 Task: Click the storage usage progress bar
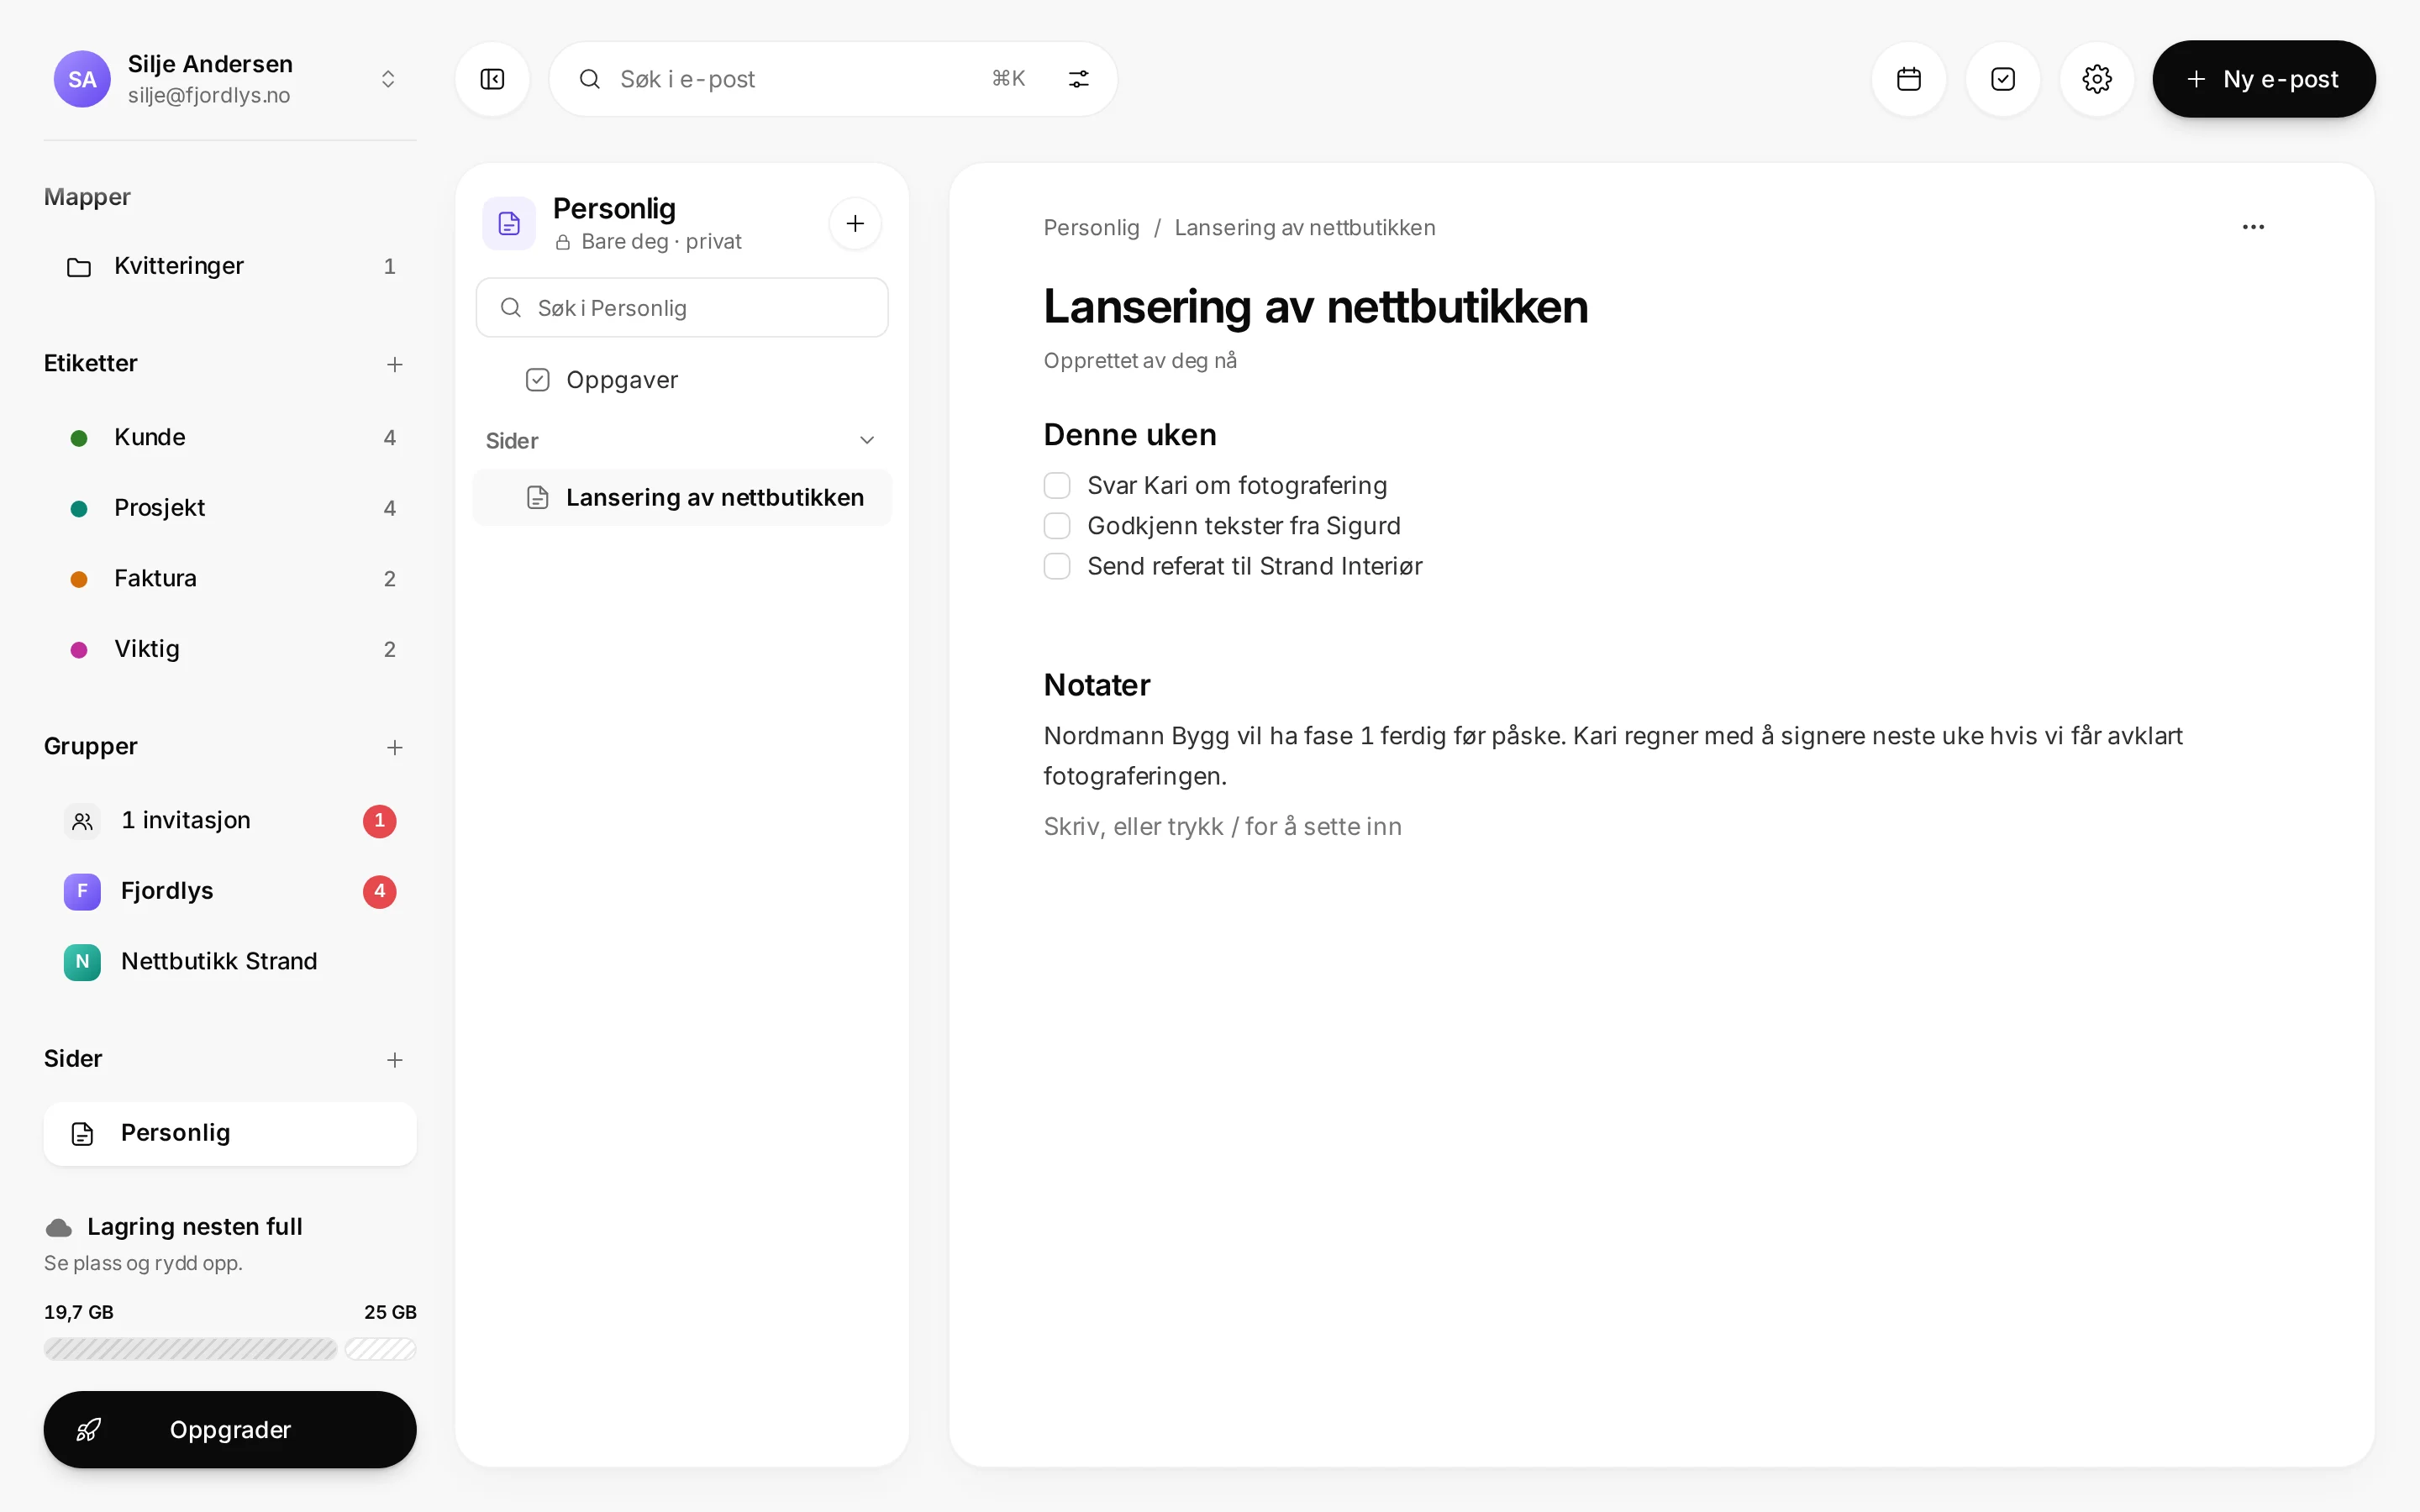tap(230, 1349)
